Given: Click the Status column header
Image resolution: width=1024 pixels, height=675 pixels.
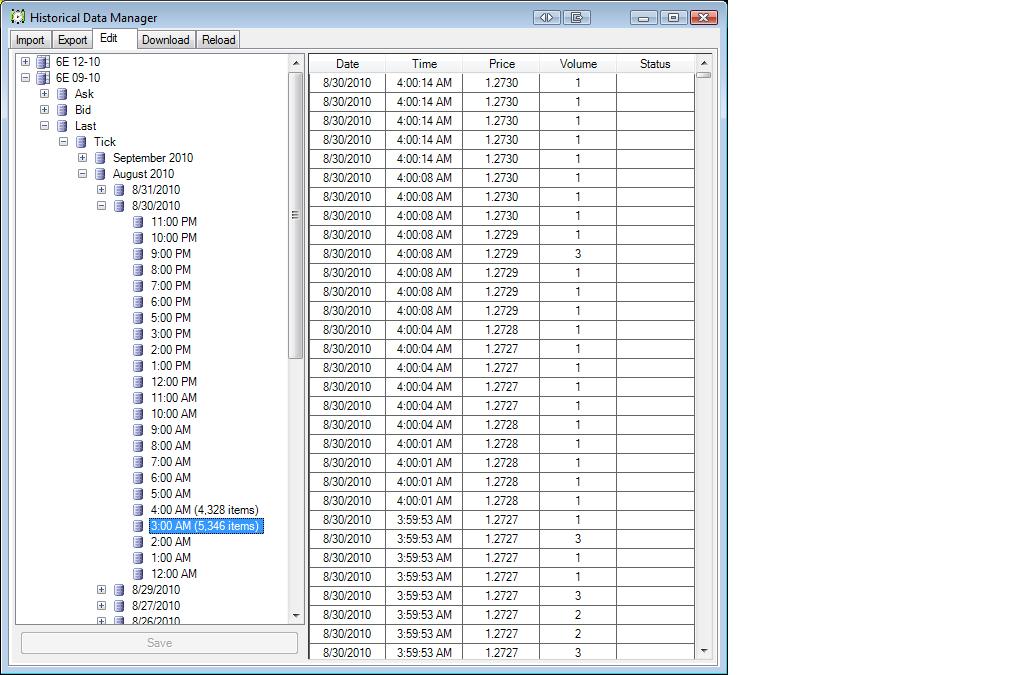Looking at the screenshot, I should tap(655, 64).
